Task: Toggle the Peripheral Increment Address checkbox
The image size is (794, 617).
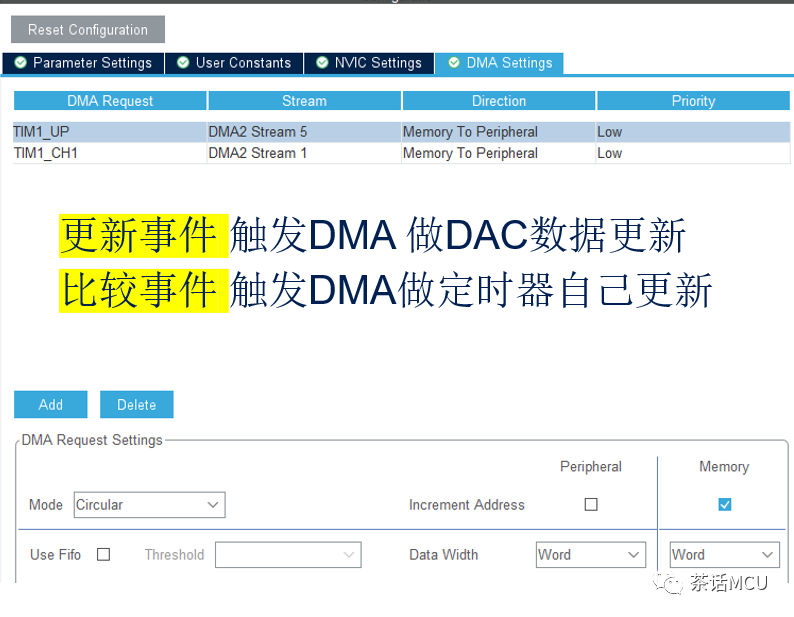Action: pos(591,505)
